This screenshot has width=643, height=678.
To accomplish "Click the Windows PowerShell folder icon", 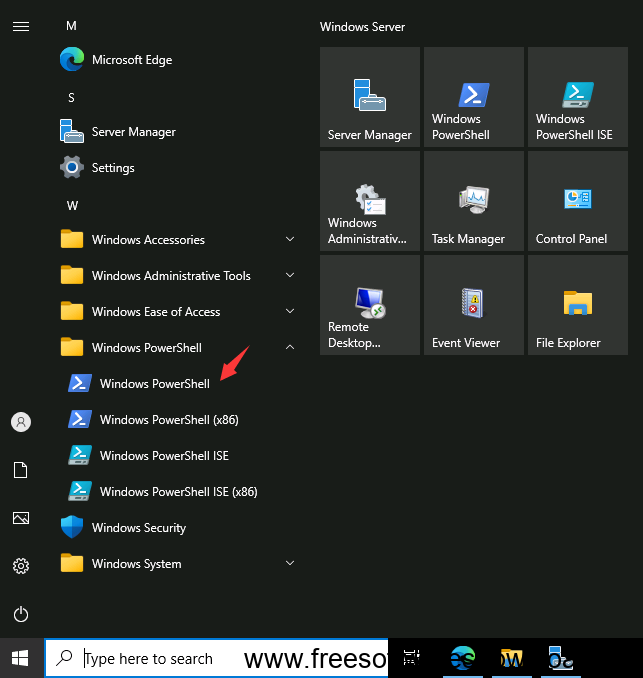I will 72,347.
